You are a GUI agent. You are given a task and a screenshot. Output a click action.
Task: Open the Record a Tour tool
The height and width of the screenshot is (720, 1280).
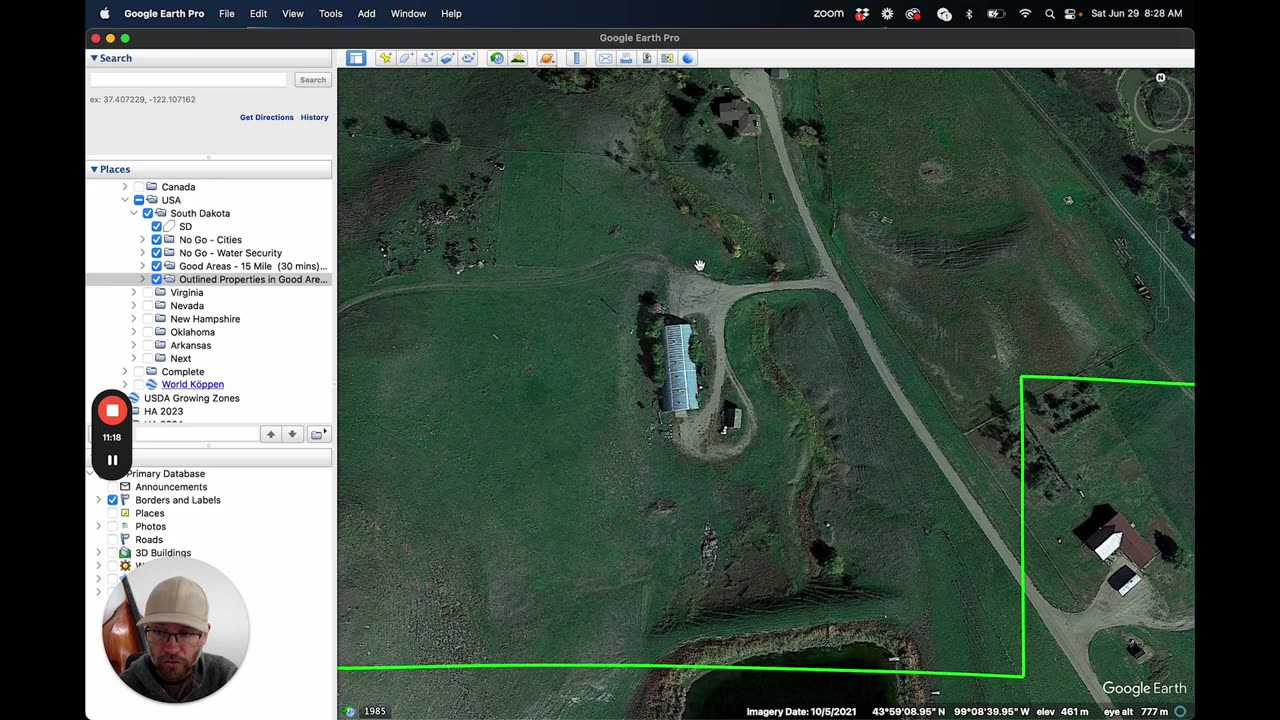click(x=468, y=58)
